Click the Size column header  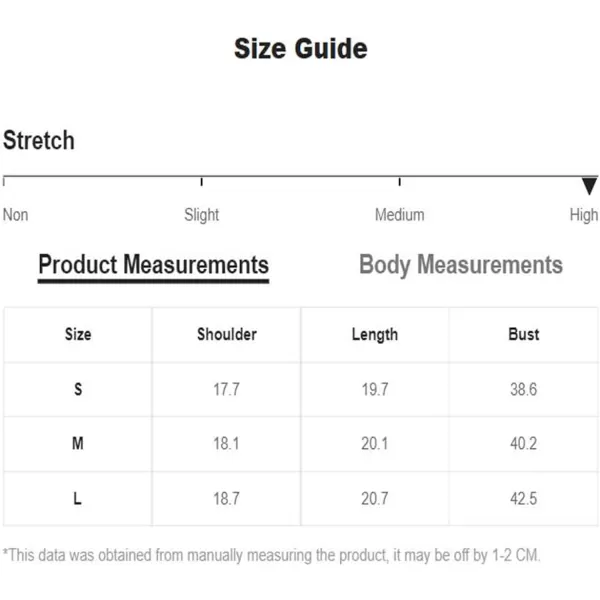(78, 335)
